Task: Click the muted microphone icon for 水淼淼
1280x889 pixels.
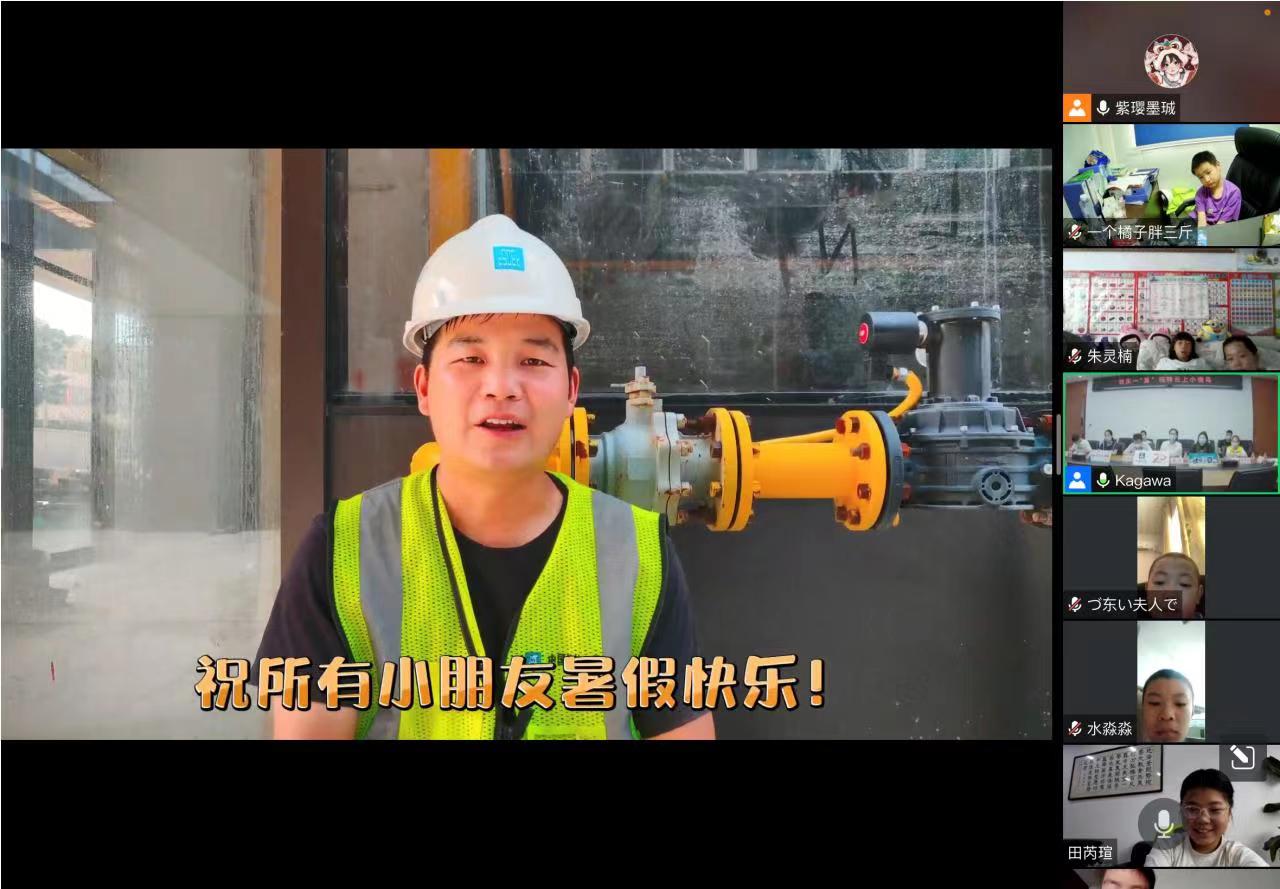Action: (x=1075, y=728)
